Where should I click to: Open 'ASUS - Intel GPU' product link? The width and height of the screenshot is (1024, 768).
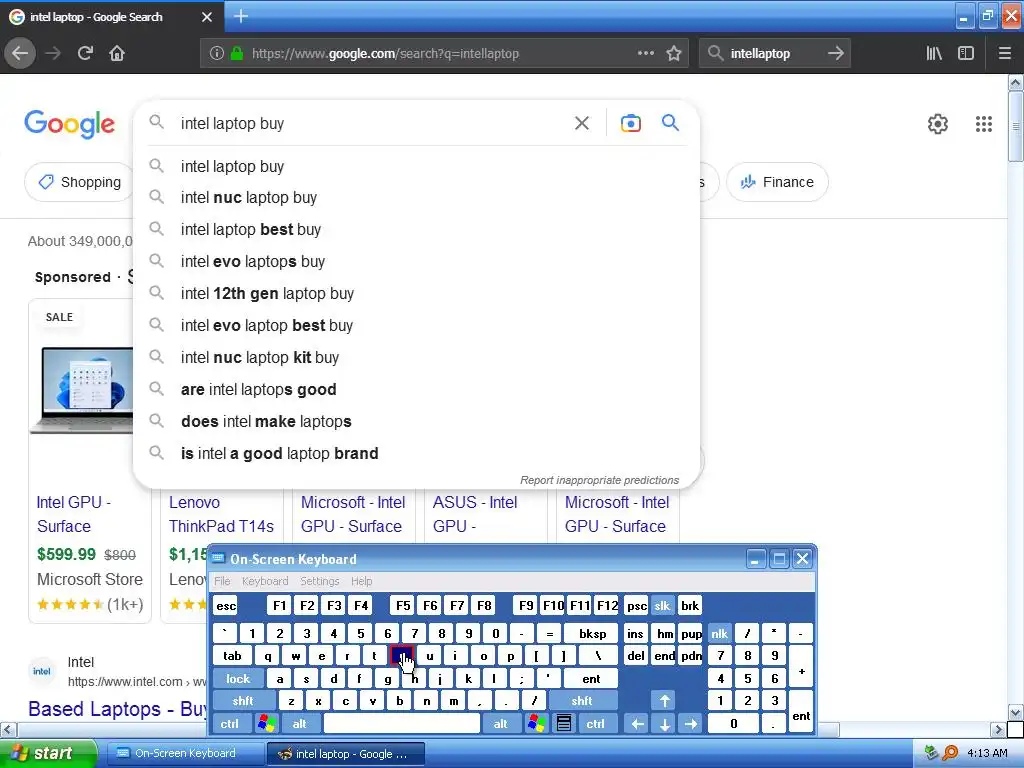pos(475,515)
